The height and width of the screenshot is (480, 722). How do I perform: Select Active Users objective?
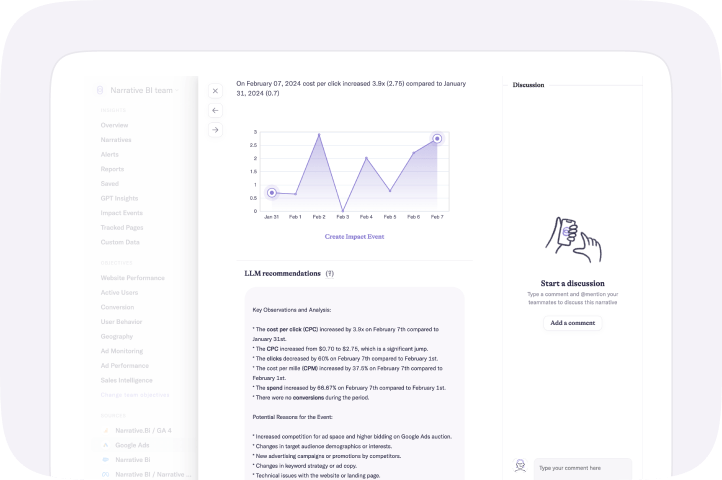click(119, 293)
